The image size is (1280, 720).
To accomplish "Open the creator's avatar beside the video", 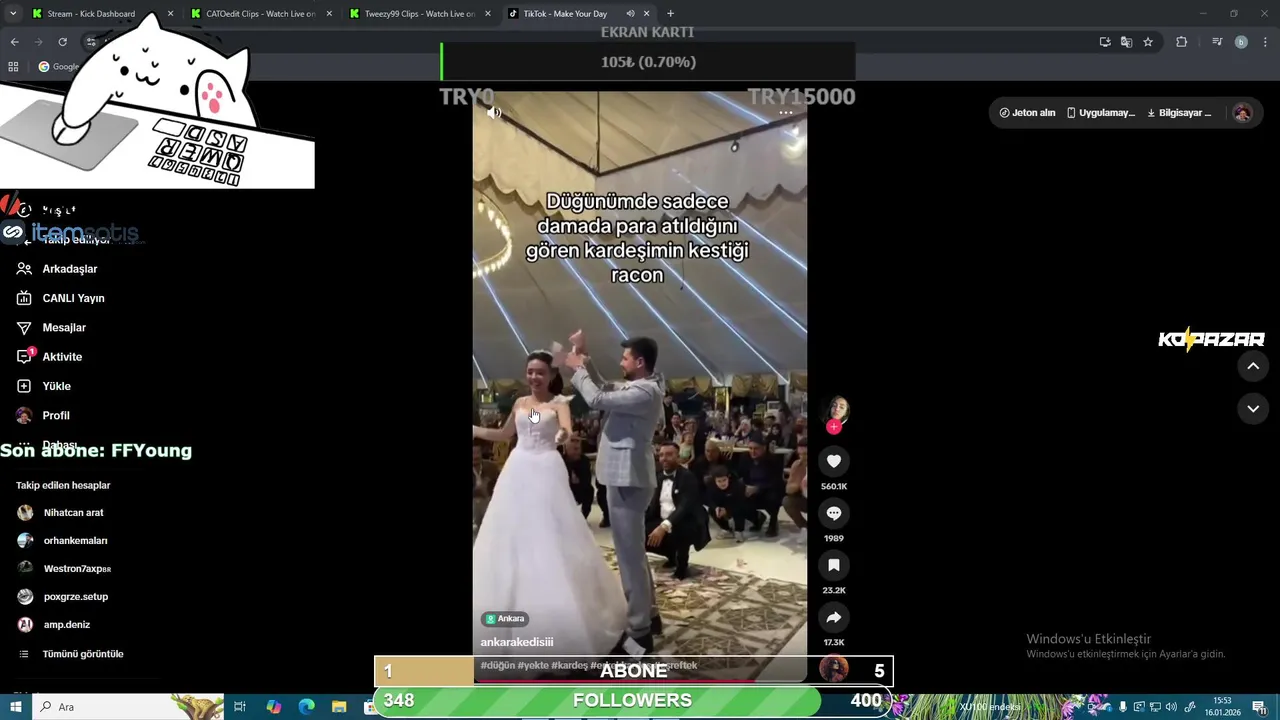I will [836, 408].
